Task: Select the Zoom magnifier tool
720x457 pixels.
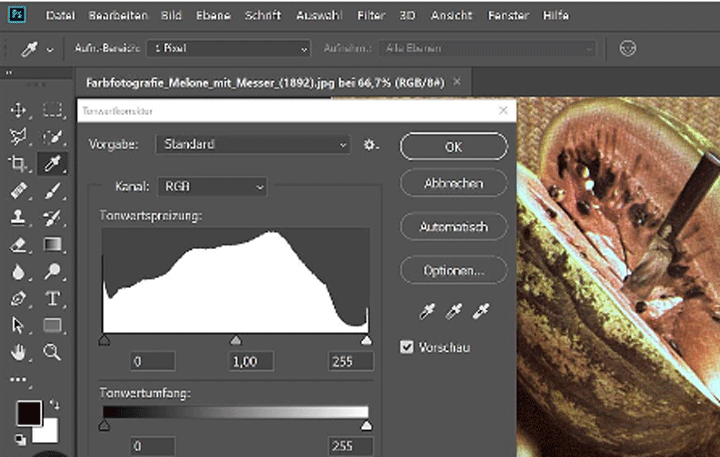Action: (52, 352)
